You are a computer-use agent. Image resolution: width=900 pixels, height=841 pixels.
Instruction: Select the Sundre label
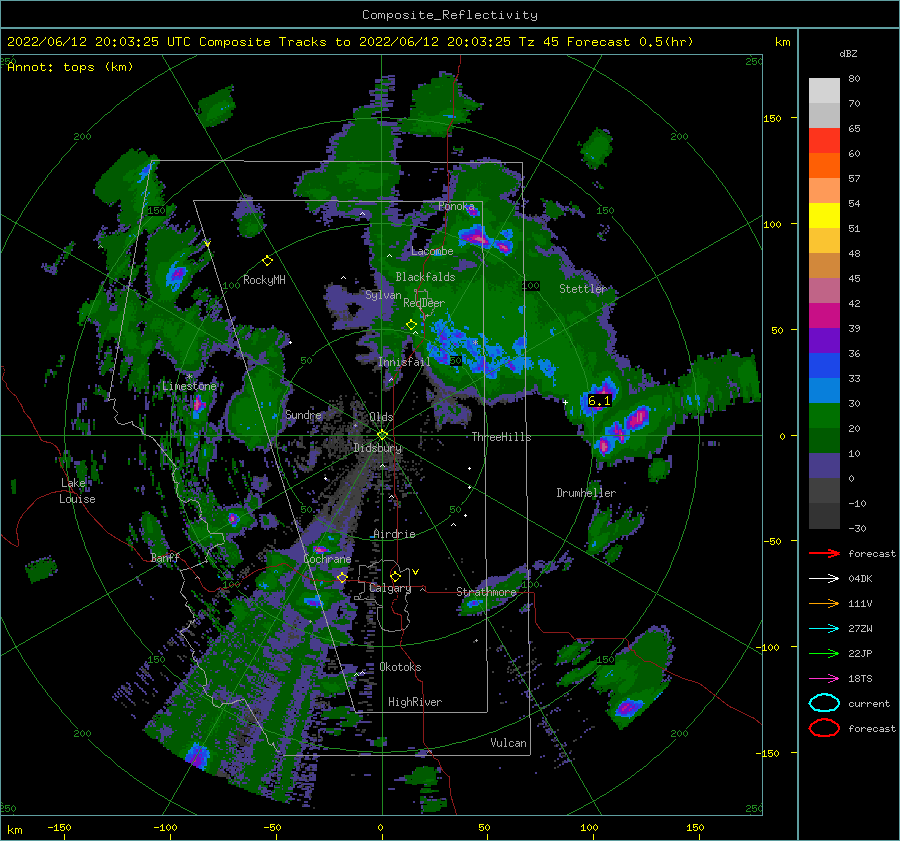(304, 414)
